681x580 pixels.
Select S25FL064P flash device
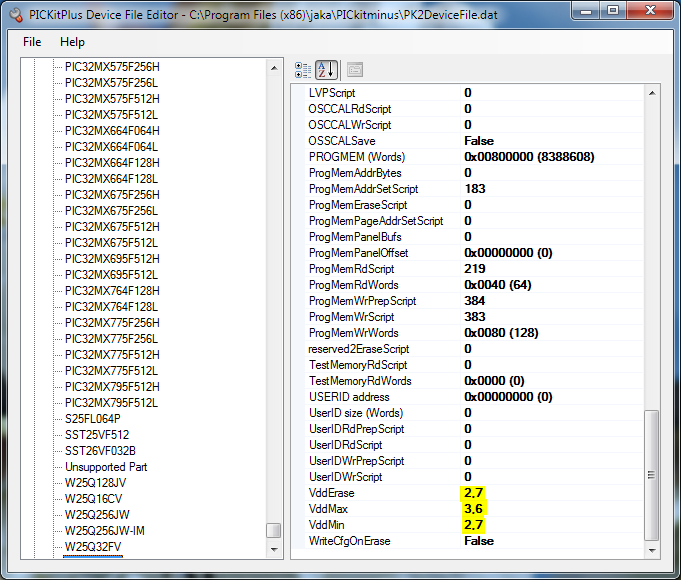click(x=93, y=419)
